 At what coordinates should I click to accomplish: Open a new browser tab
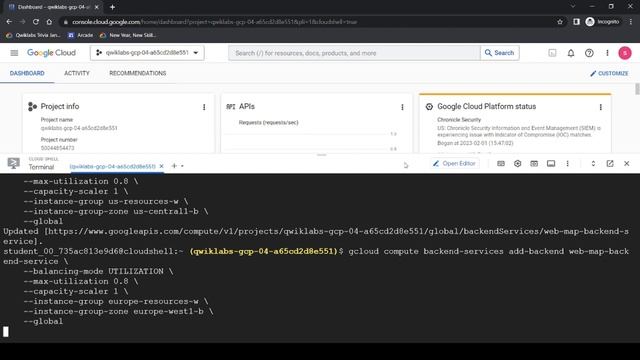(112, 7)
